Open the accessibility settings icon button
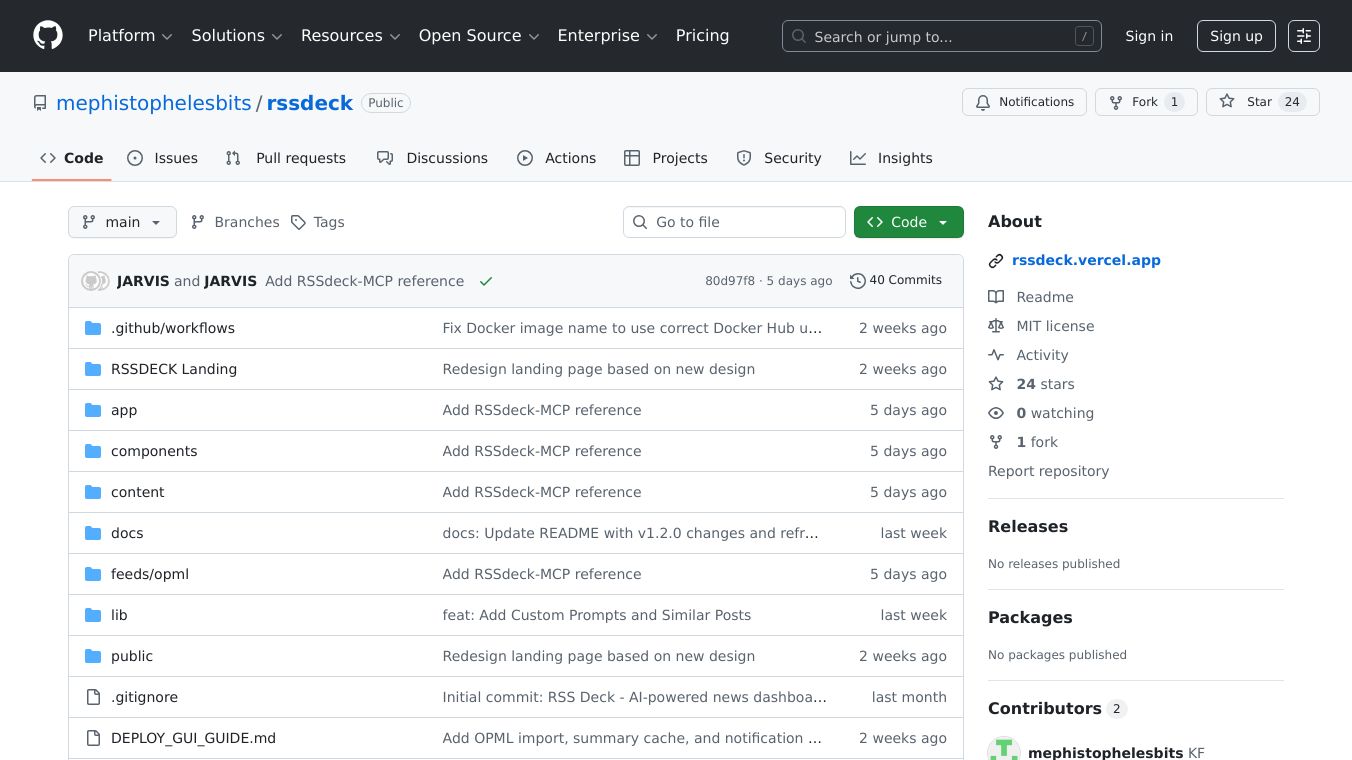Viewport: 1352px width, 760px height. coord(1304,36)
